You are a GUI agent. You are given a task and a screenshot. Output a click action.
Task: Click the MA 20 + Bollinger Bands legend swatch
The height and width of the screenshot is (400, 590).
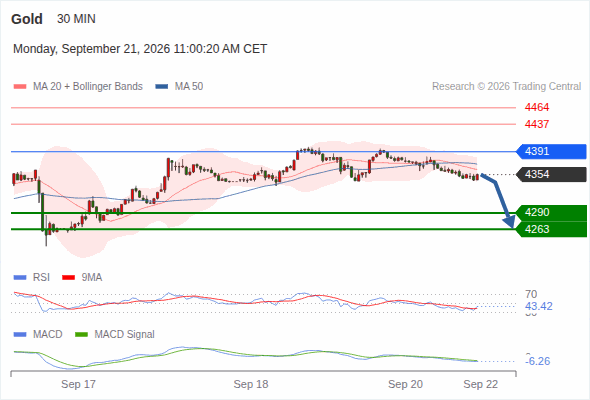click(20, 87)
